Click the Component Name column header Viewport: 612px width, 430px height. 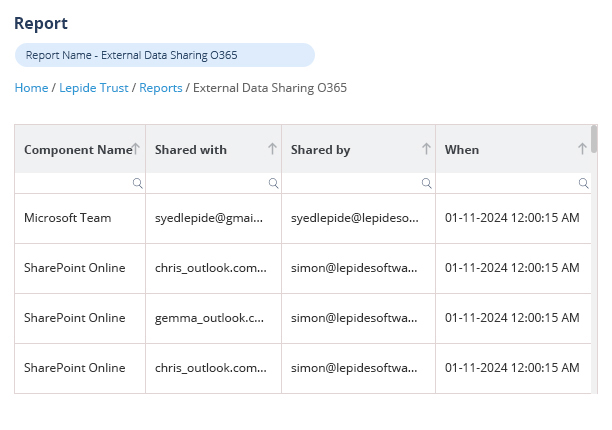click(x=80, y=149)
